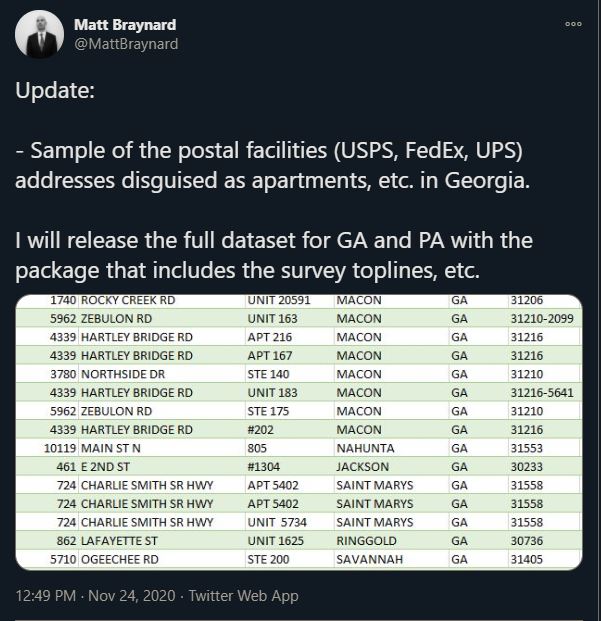Click the sentence about full dataset for GA and PA
This screenshot has width=601, height=621.
coord(274,255)
